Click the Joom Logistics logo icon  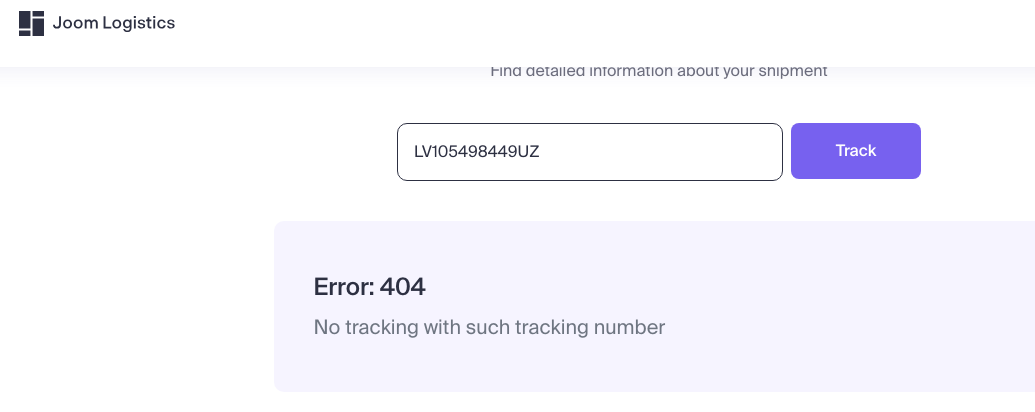click(31, 23)
